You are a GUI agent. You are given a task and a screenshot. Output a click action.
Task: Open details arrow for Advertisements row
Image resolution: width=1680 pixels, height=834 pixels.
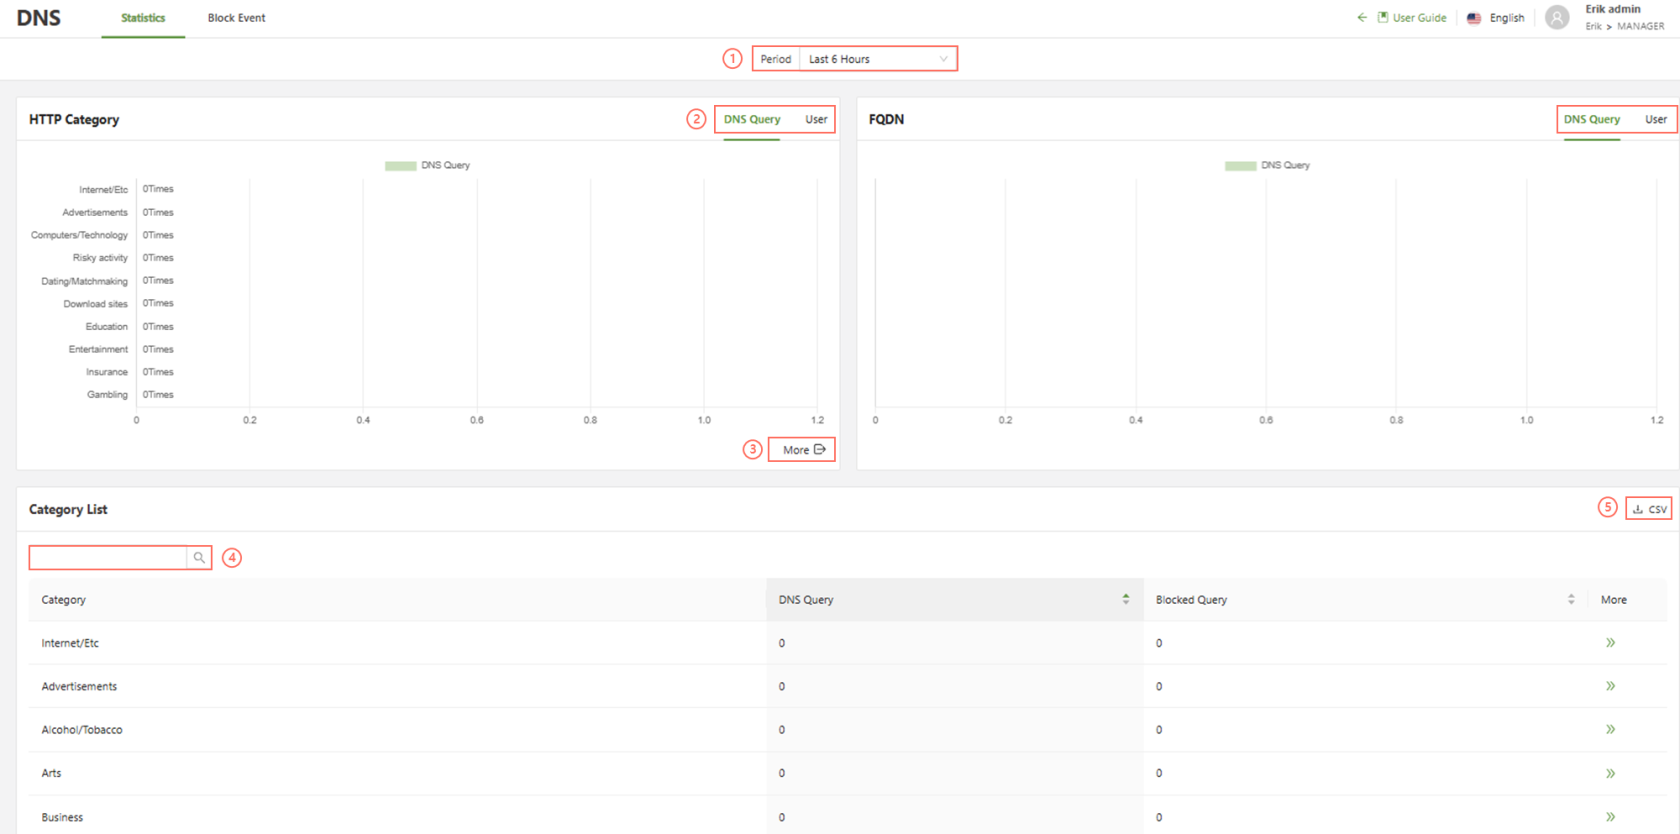[x=1610, y=686]
